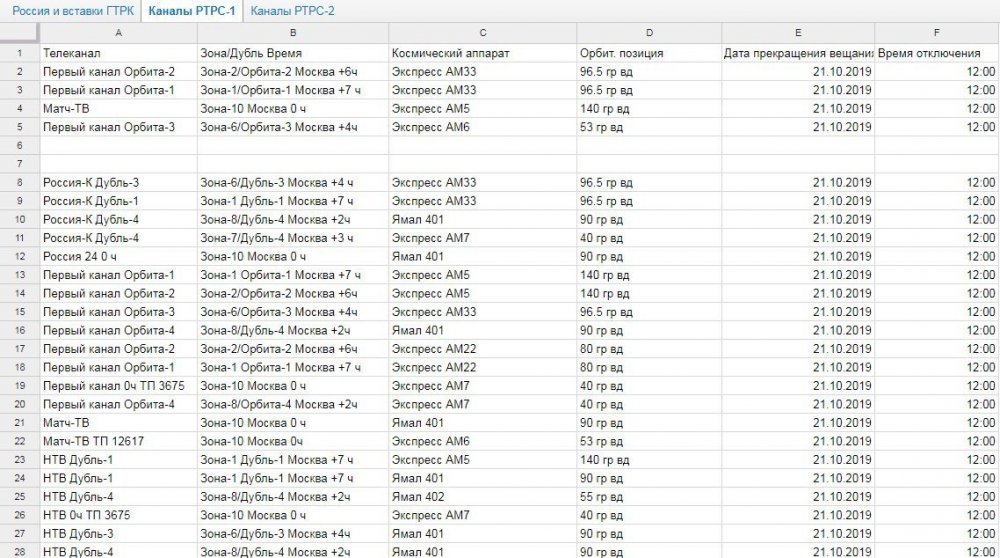
Task: Select the cell containing Россия 24 0 ч
Action: tap(118, 256)
